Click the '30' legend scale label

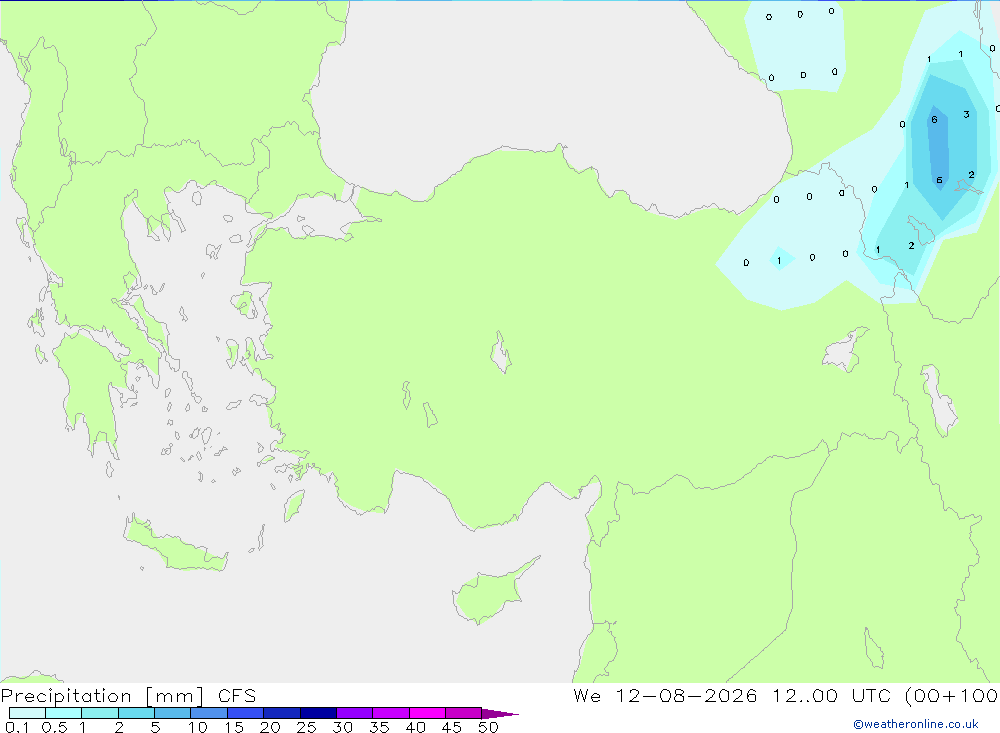pos(343,727)
